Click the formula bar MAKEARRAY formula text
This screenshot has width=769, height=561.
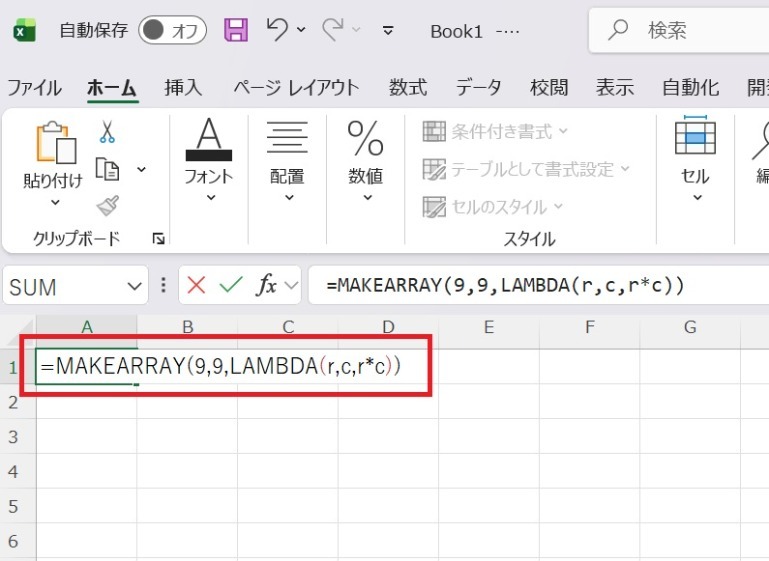pyautogui.click(x=505, y=285)
